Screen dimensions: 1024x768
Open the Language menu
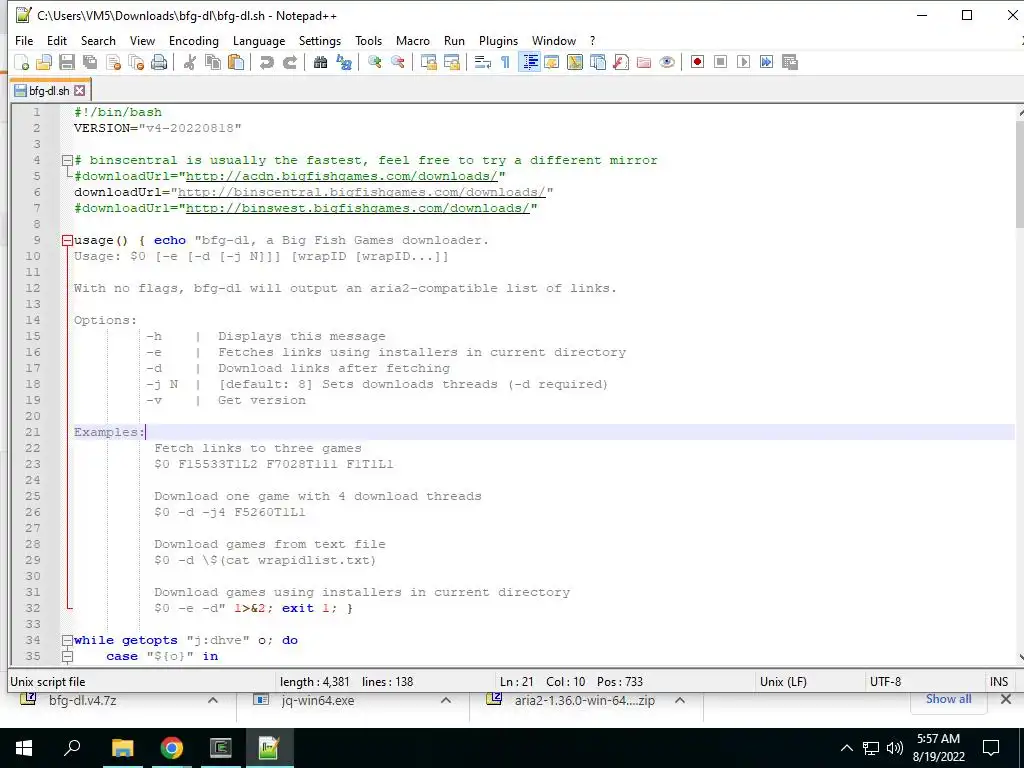(x=259, y=40)
